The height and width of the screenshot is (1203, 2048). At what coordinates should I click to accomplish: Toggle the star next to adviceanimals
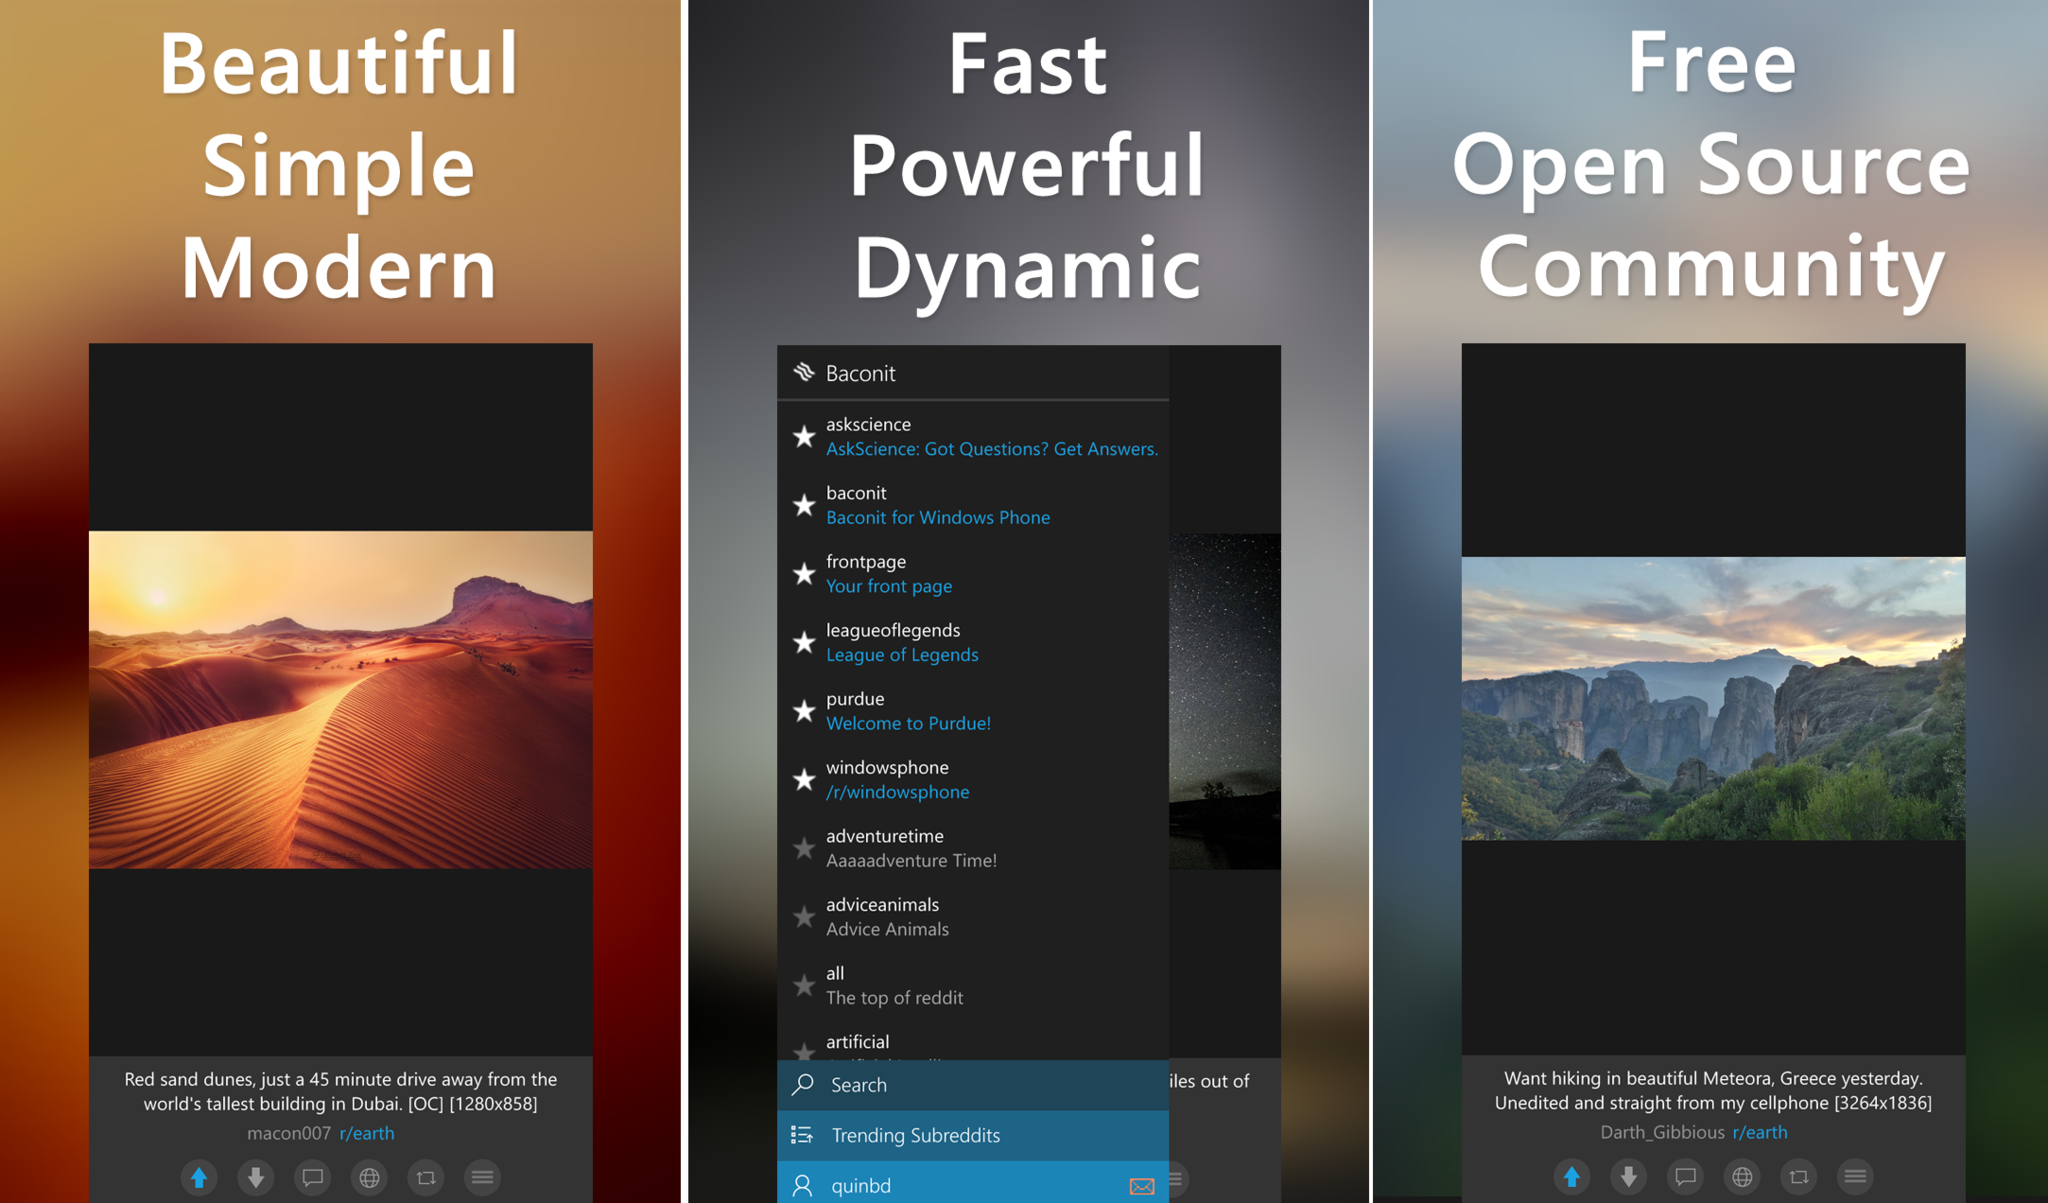[804, 917]
